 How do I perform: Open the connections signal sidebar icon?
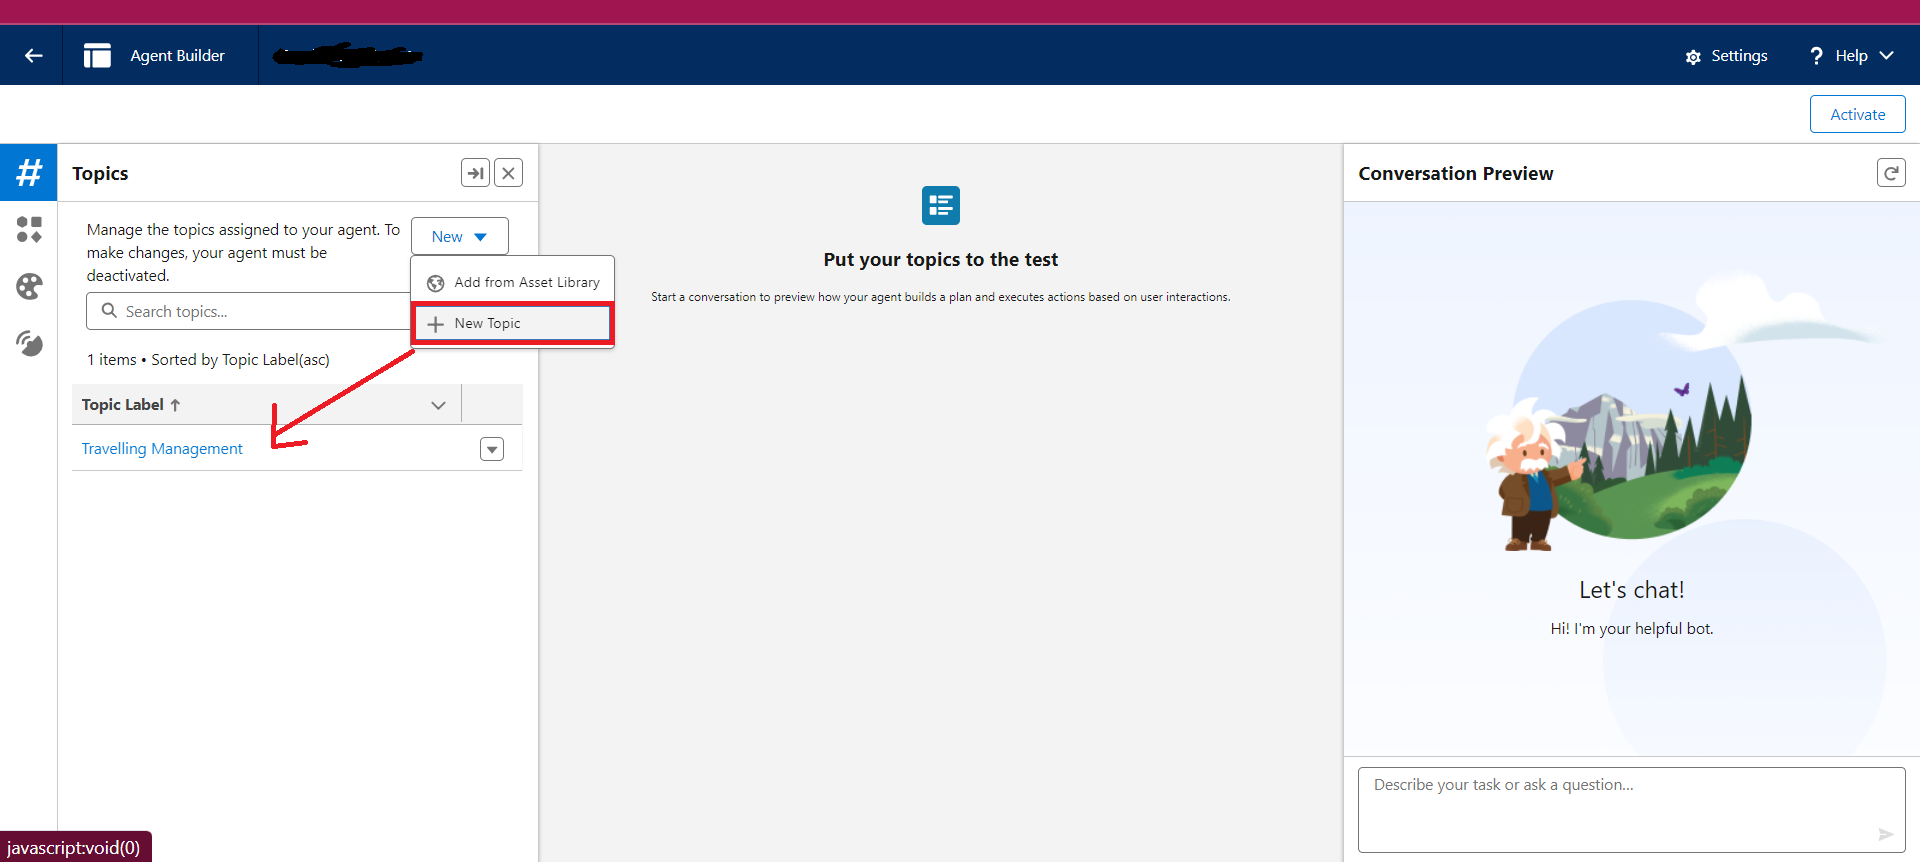tap(29, 344)
